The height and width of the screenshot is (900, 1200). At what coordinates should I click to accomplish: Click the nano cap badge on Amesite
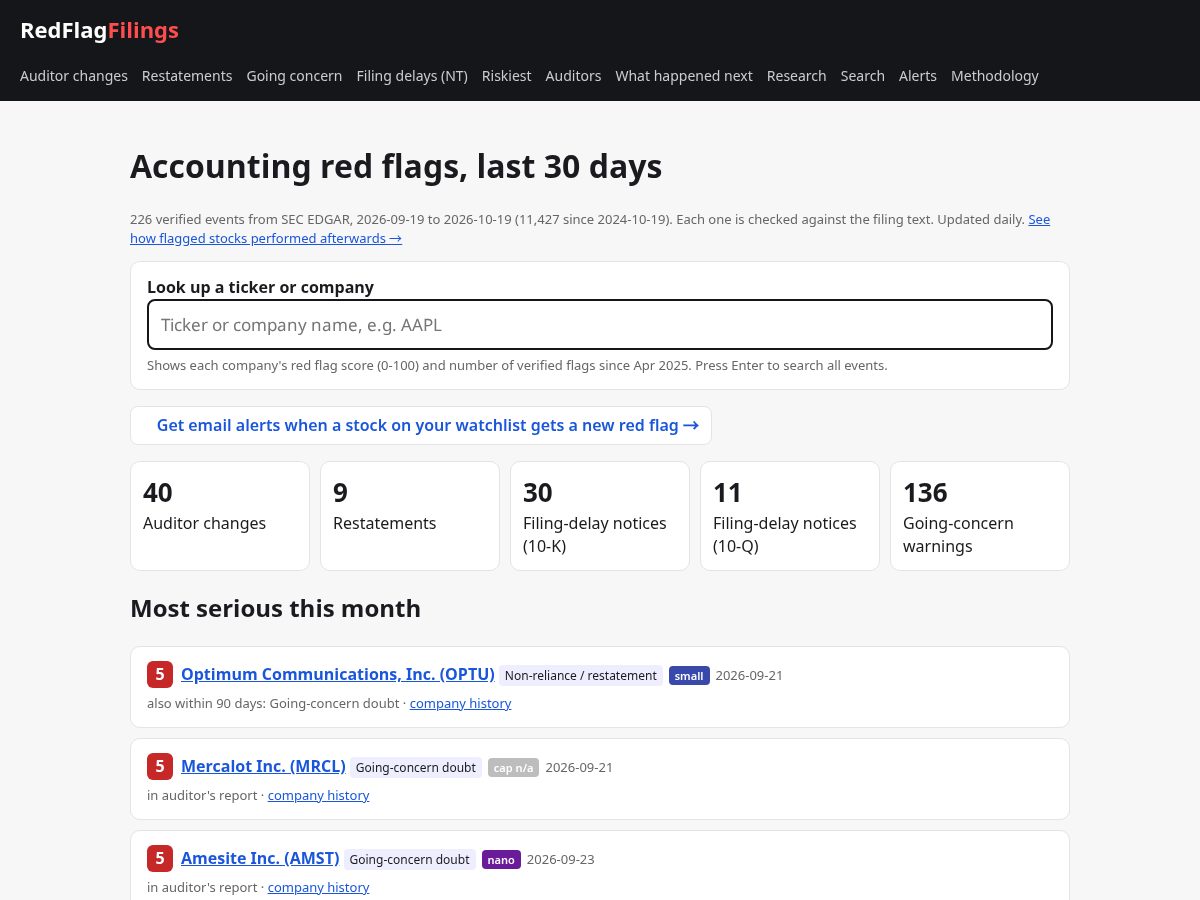tap(501, 860)
